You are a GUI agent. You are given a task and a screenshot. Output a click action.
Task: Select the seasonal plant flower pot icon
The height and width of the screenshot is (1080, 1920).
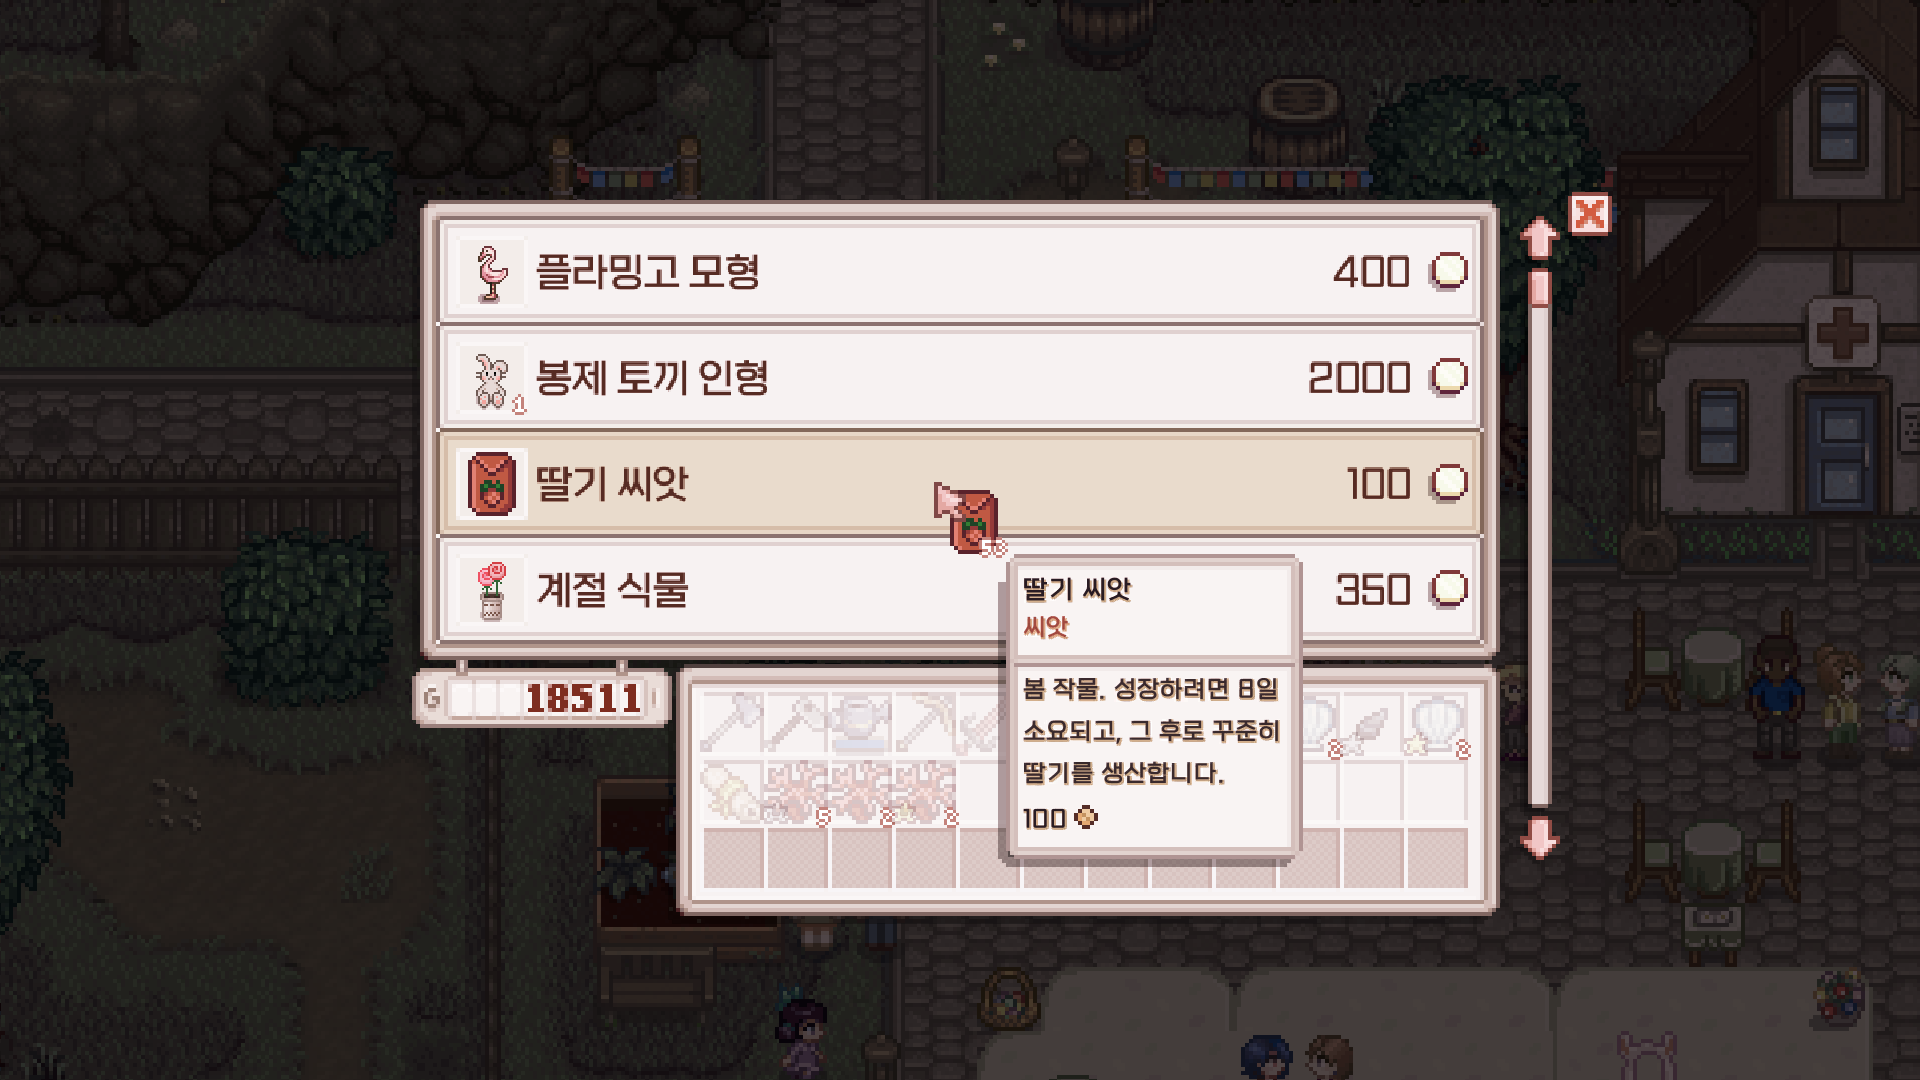[491, 590]
